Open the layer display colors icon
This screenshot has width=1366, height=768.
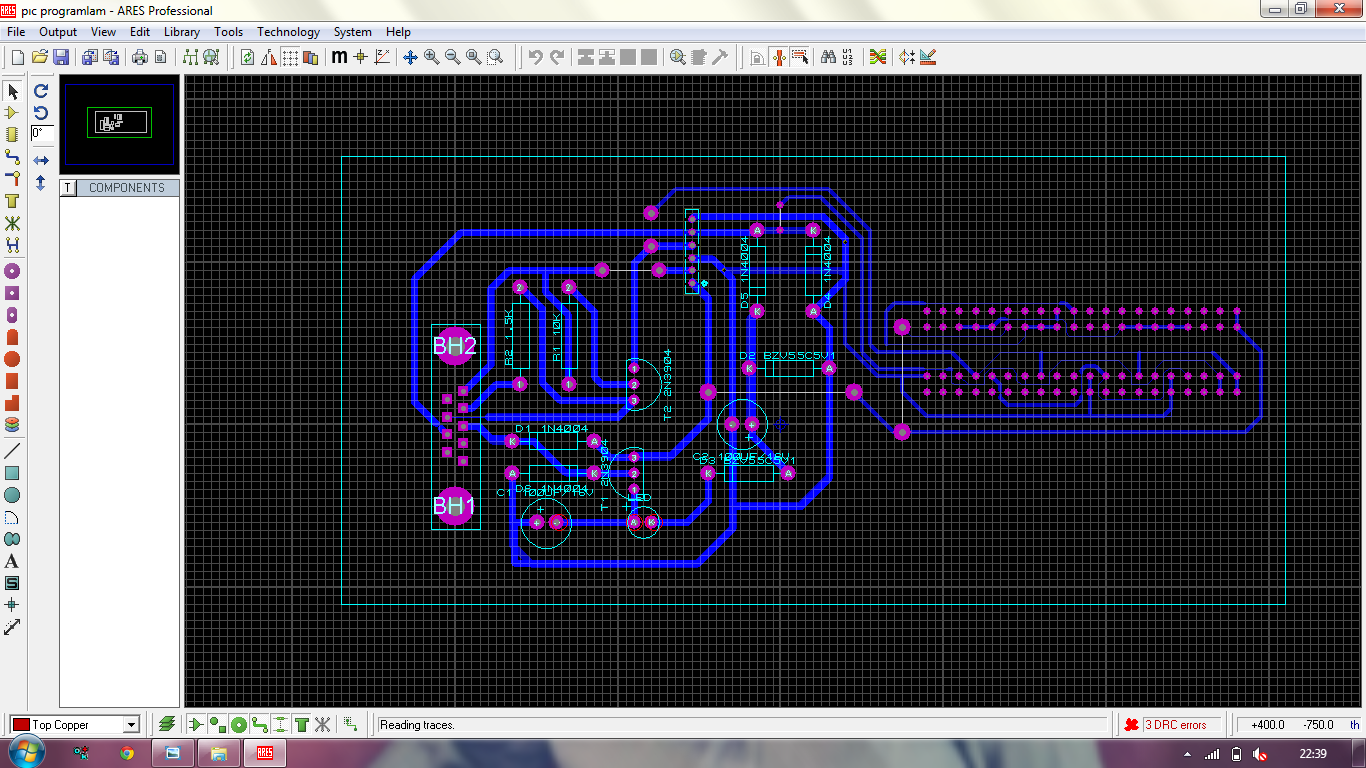(311, 57)
